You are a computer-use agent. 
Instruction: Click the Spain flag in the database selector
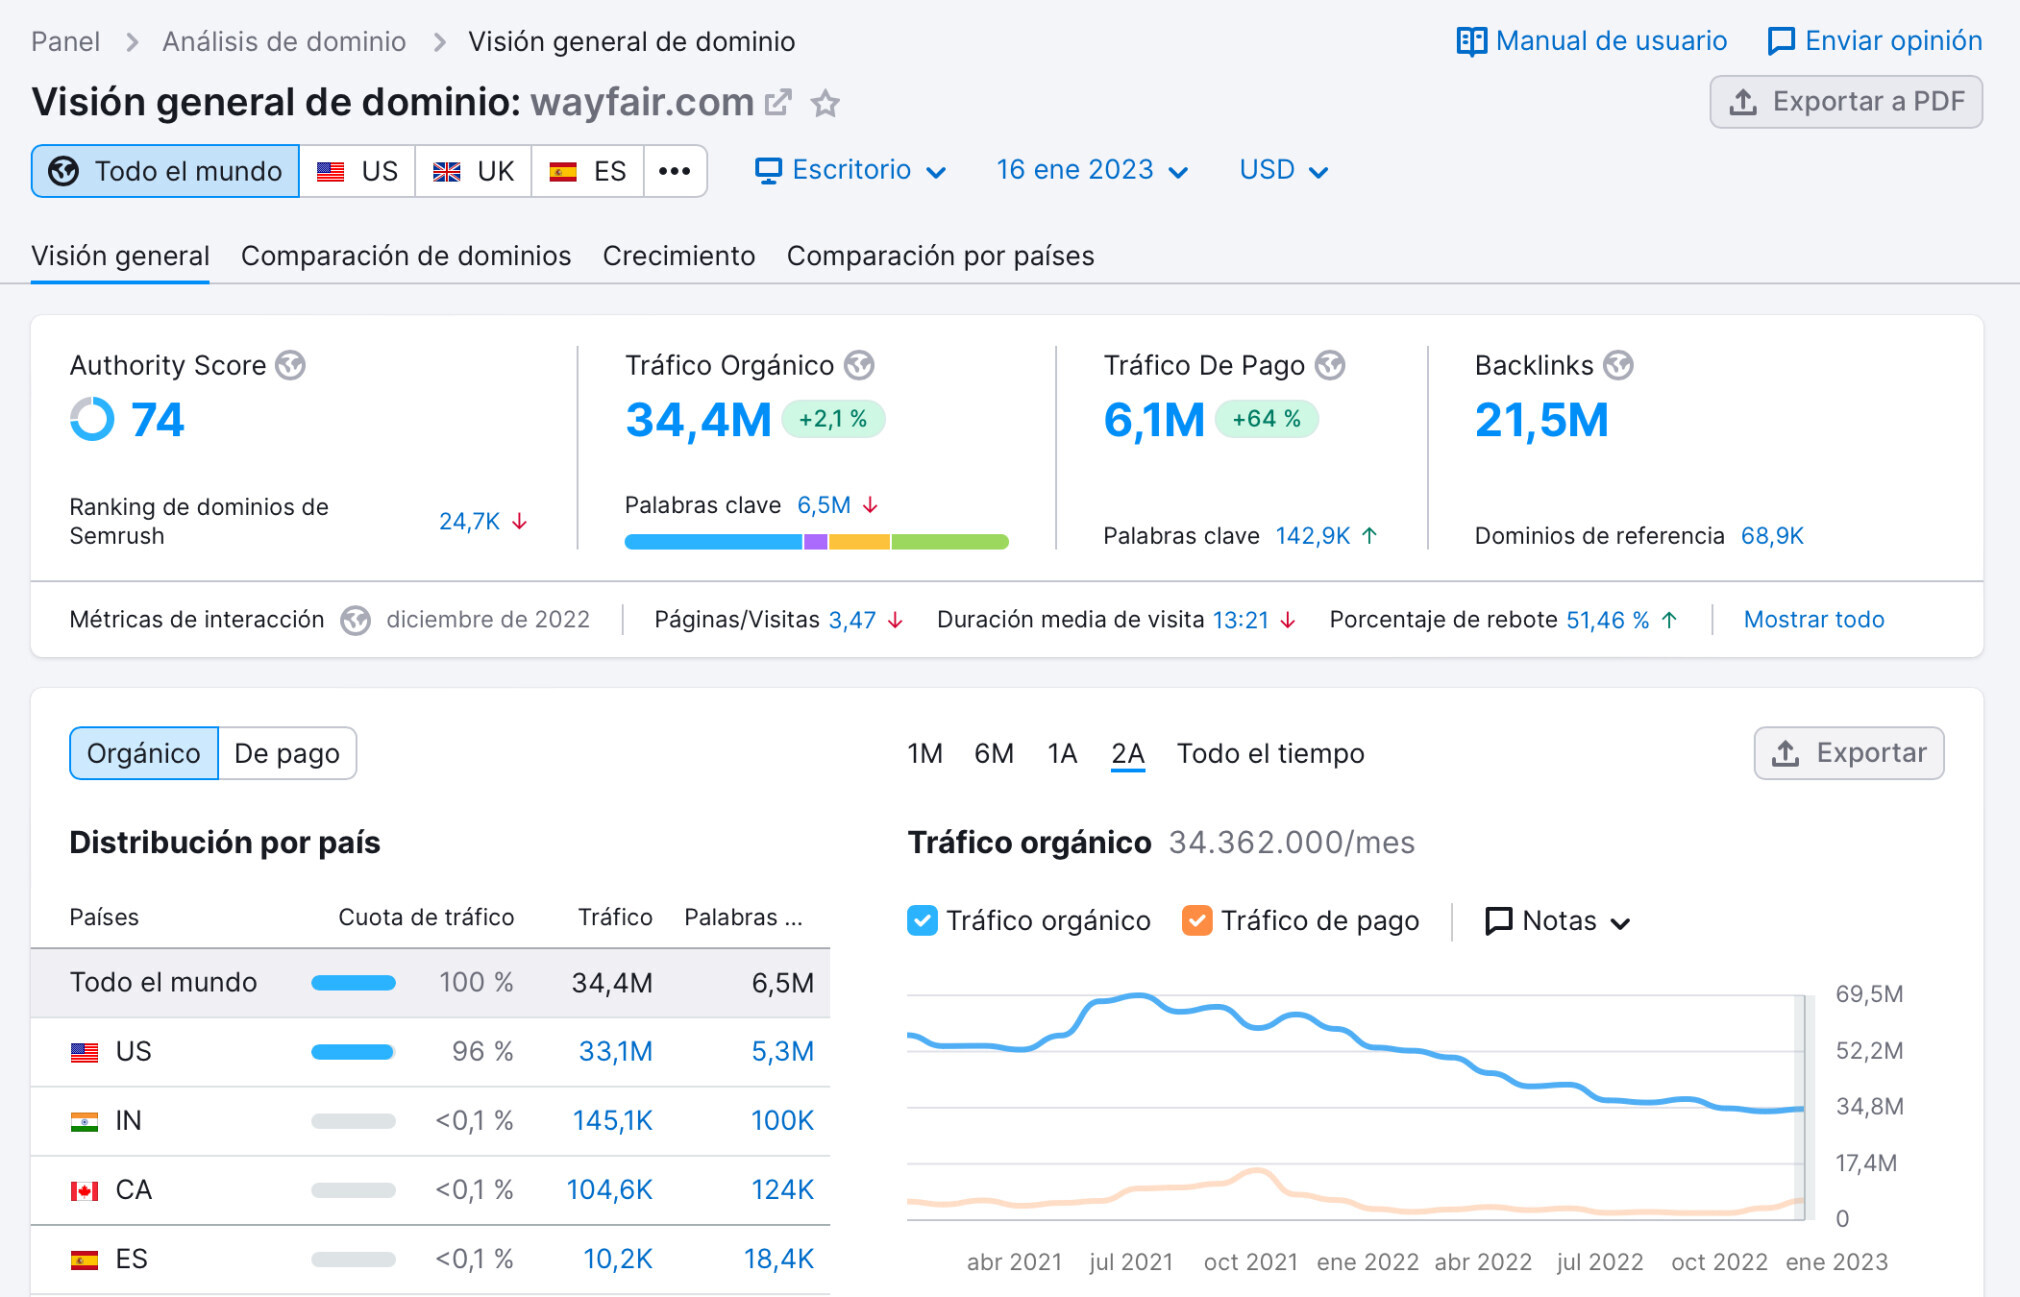coord(563,172)
